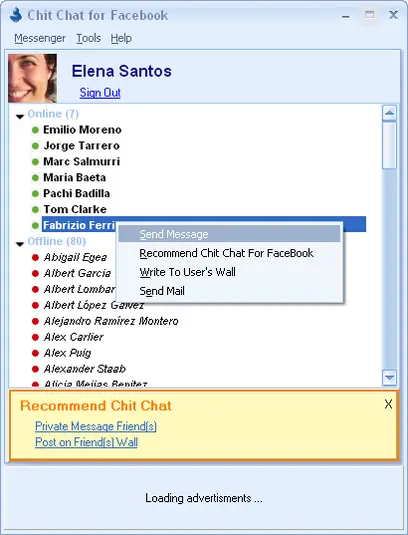Open the Tools menu
The height and width of the screenshot is (535, 408).
point(88,38)
